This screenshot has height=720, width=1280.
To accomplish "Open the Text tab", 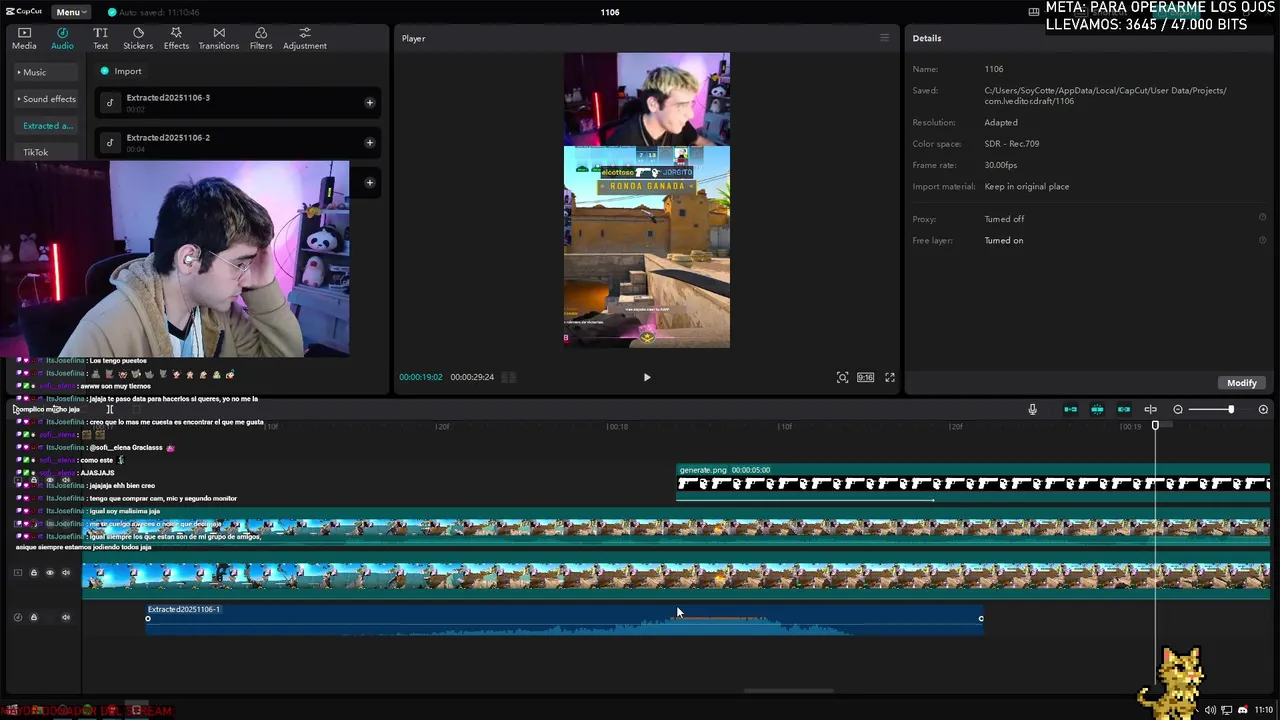I will point(100,39).
